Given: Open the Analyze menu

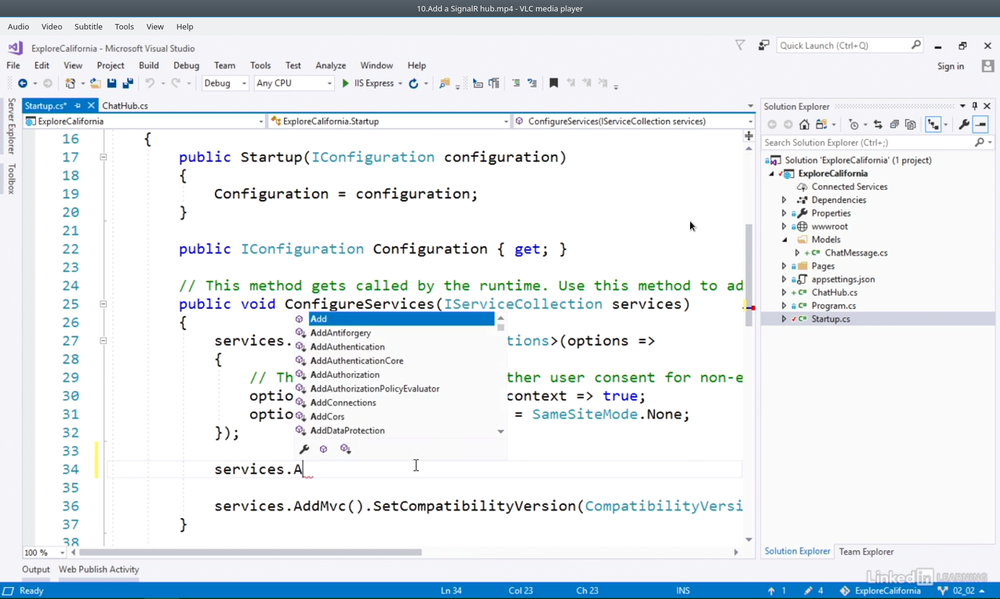Looking at the screenshot, I should pyautogui.click(x=330, y=66).
